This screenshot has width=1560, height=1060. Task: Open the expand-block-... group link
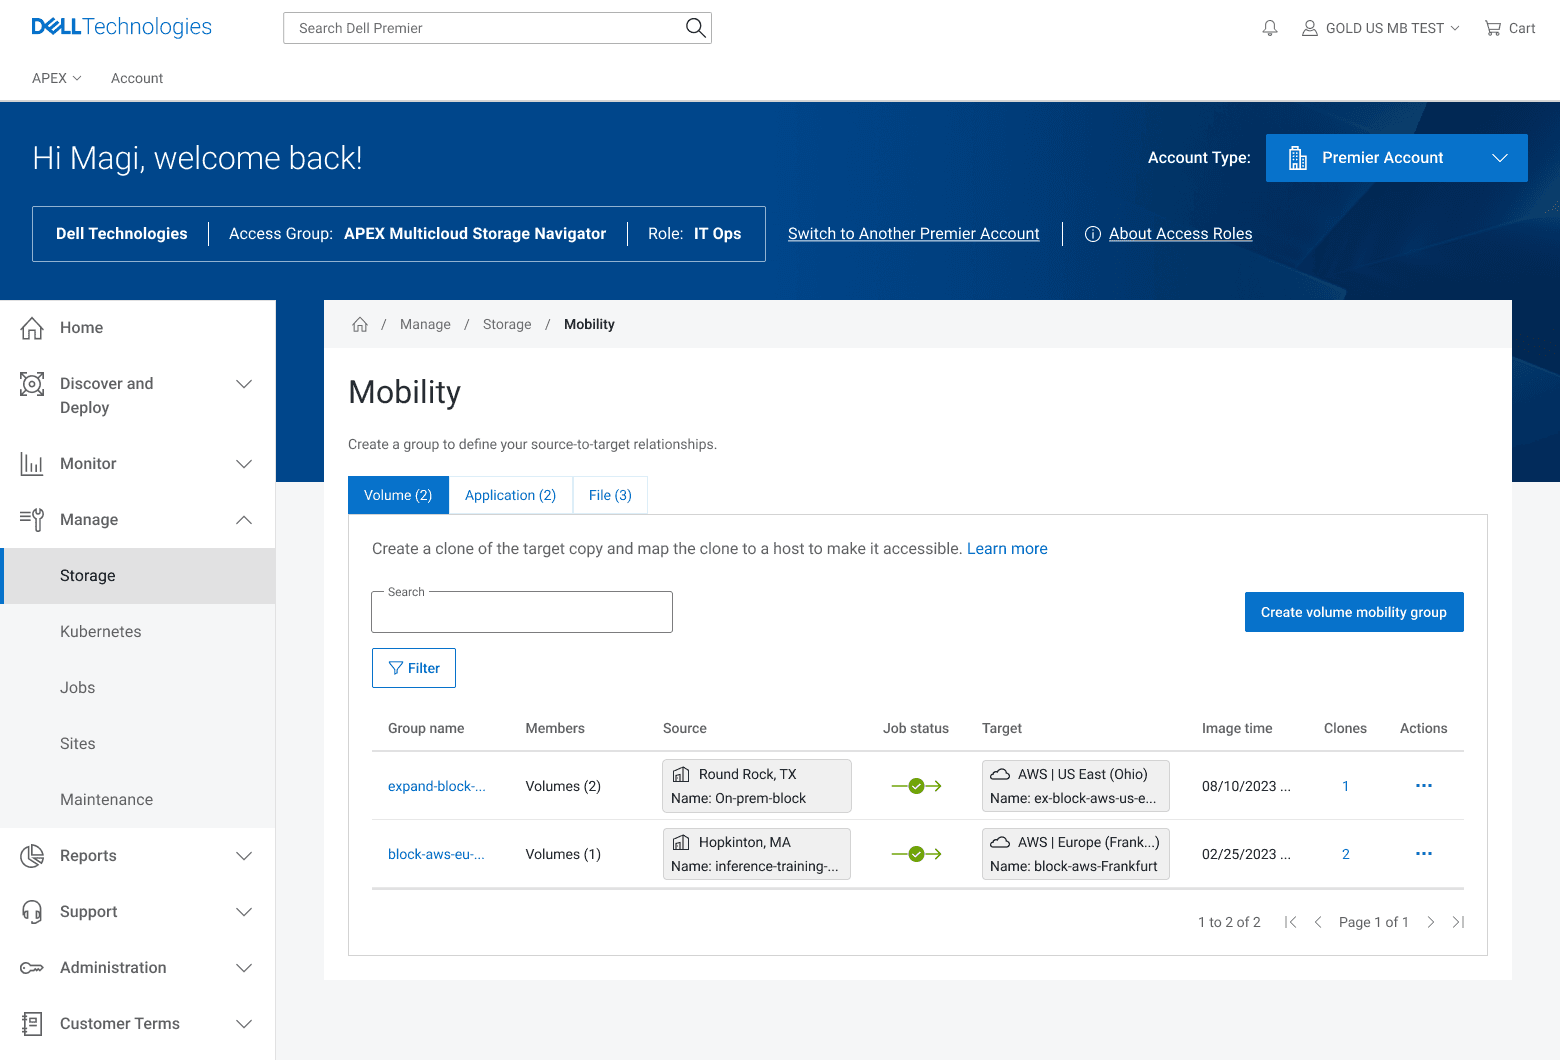click(x=437, y=786)
